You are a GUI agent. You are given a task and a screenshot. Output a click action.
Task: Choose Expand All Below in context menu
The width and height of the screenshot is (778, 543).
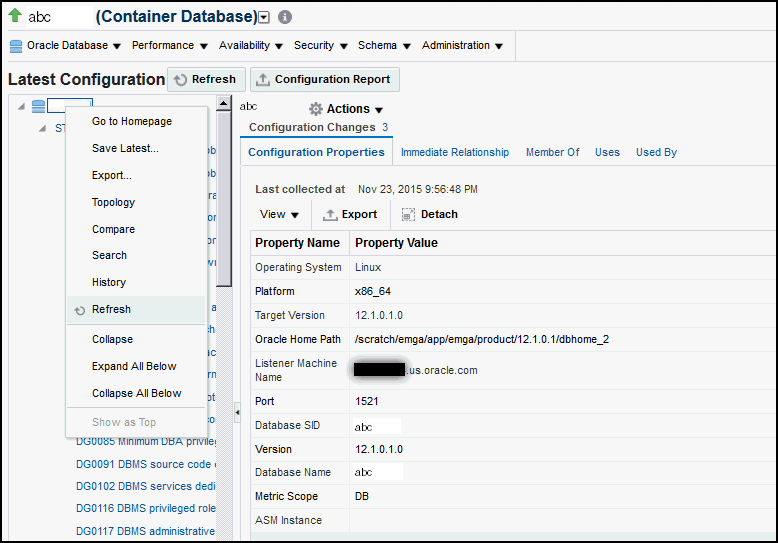(134, 366)
